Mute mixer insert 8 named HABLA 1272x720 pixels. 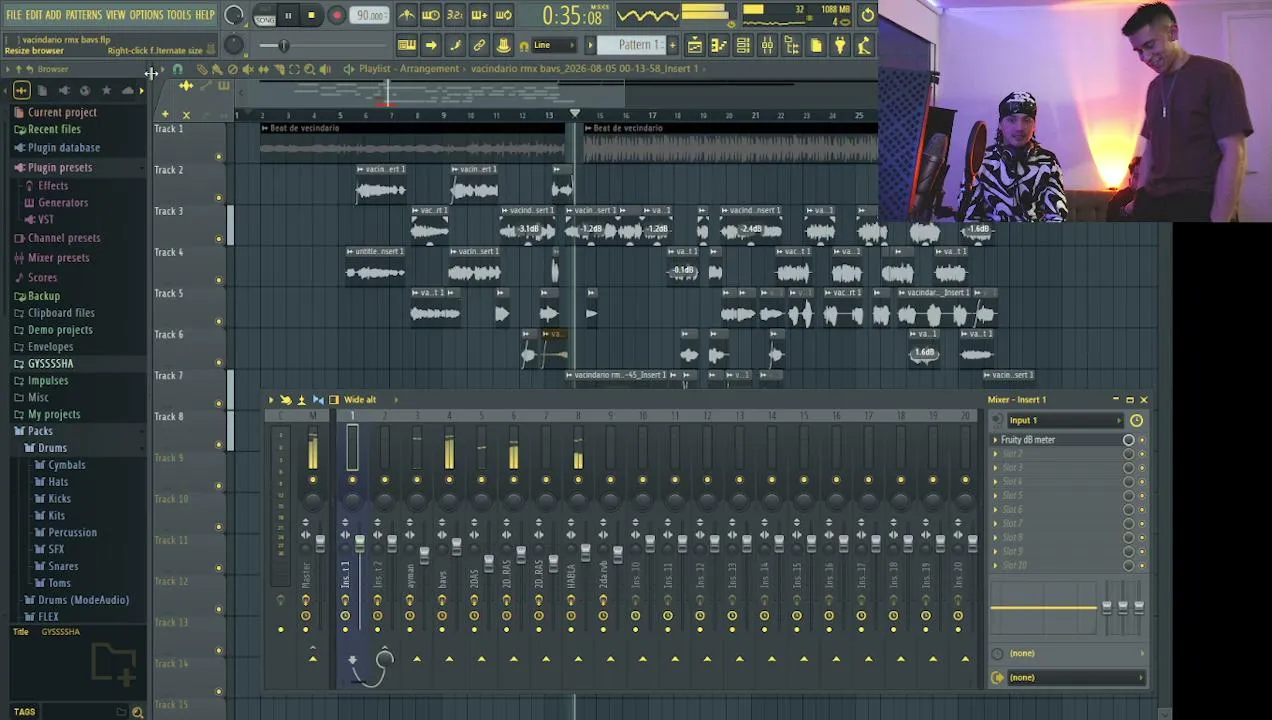tap(577, 480)
